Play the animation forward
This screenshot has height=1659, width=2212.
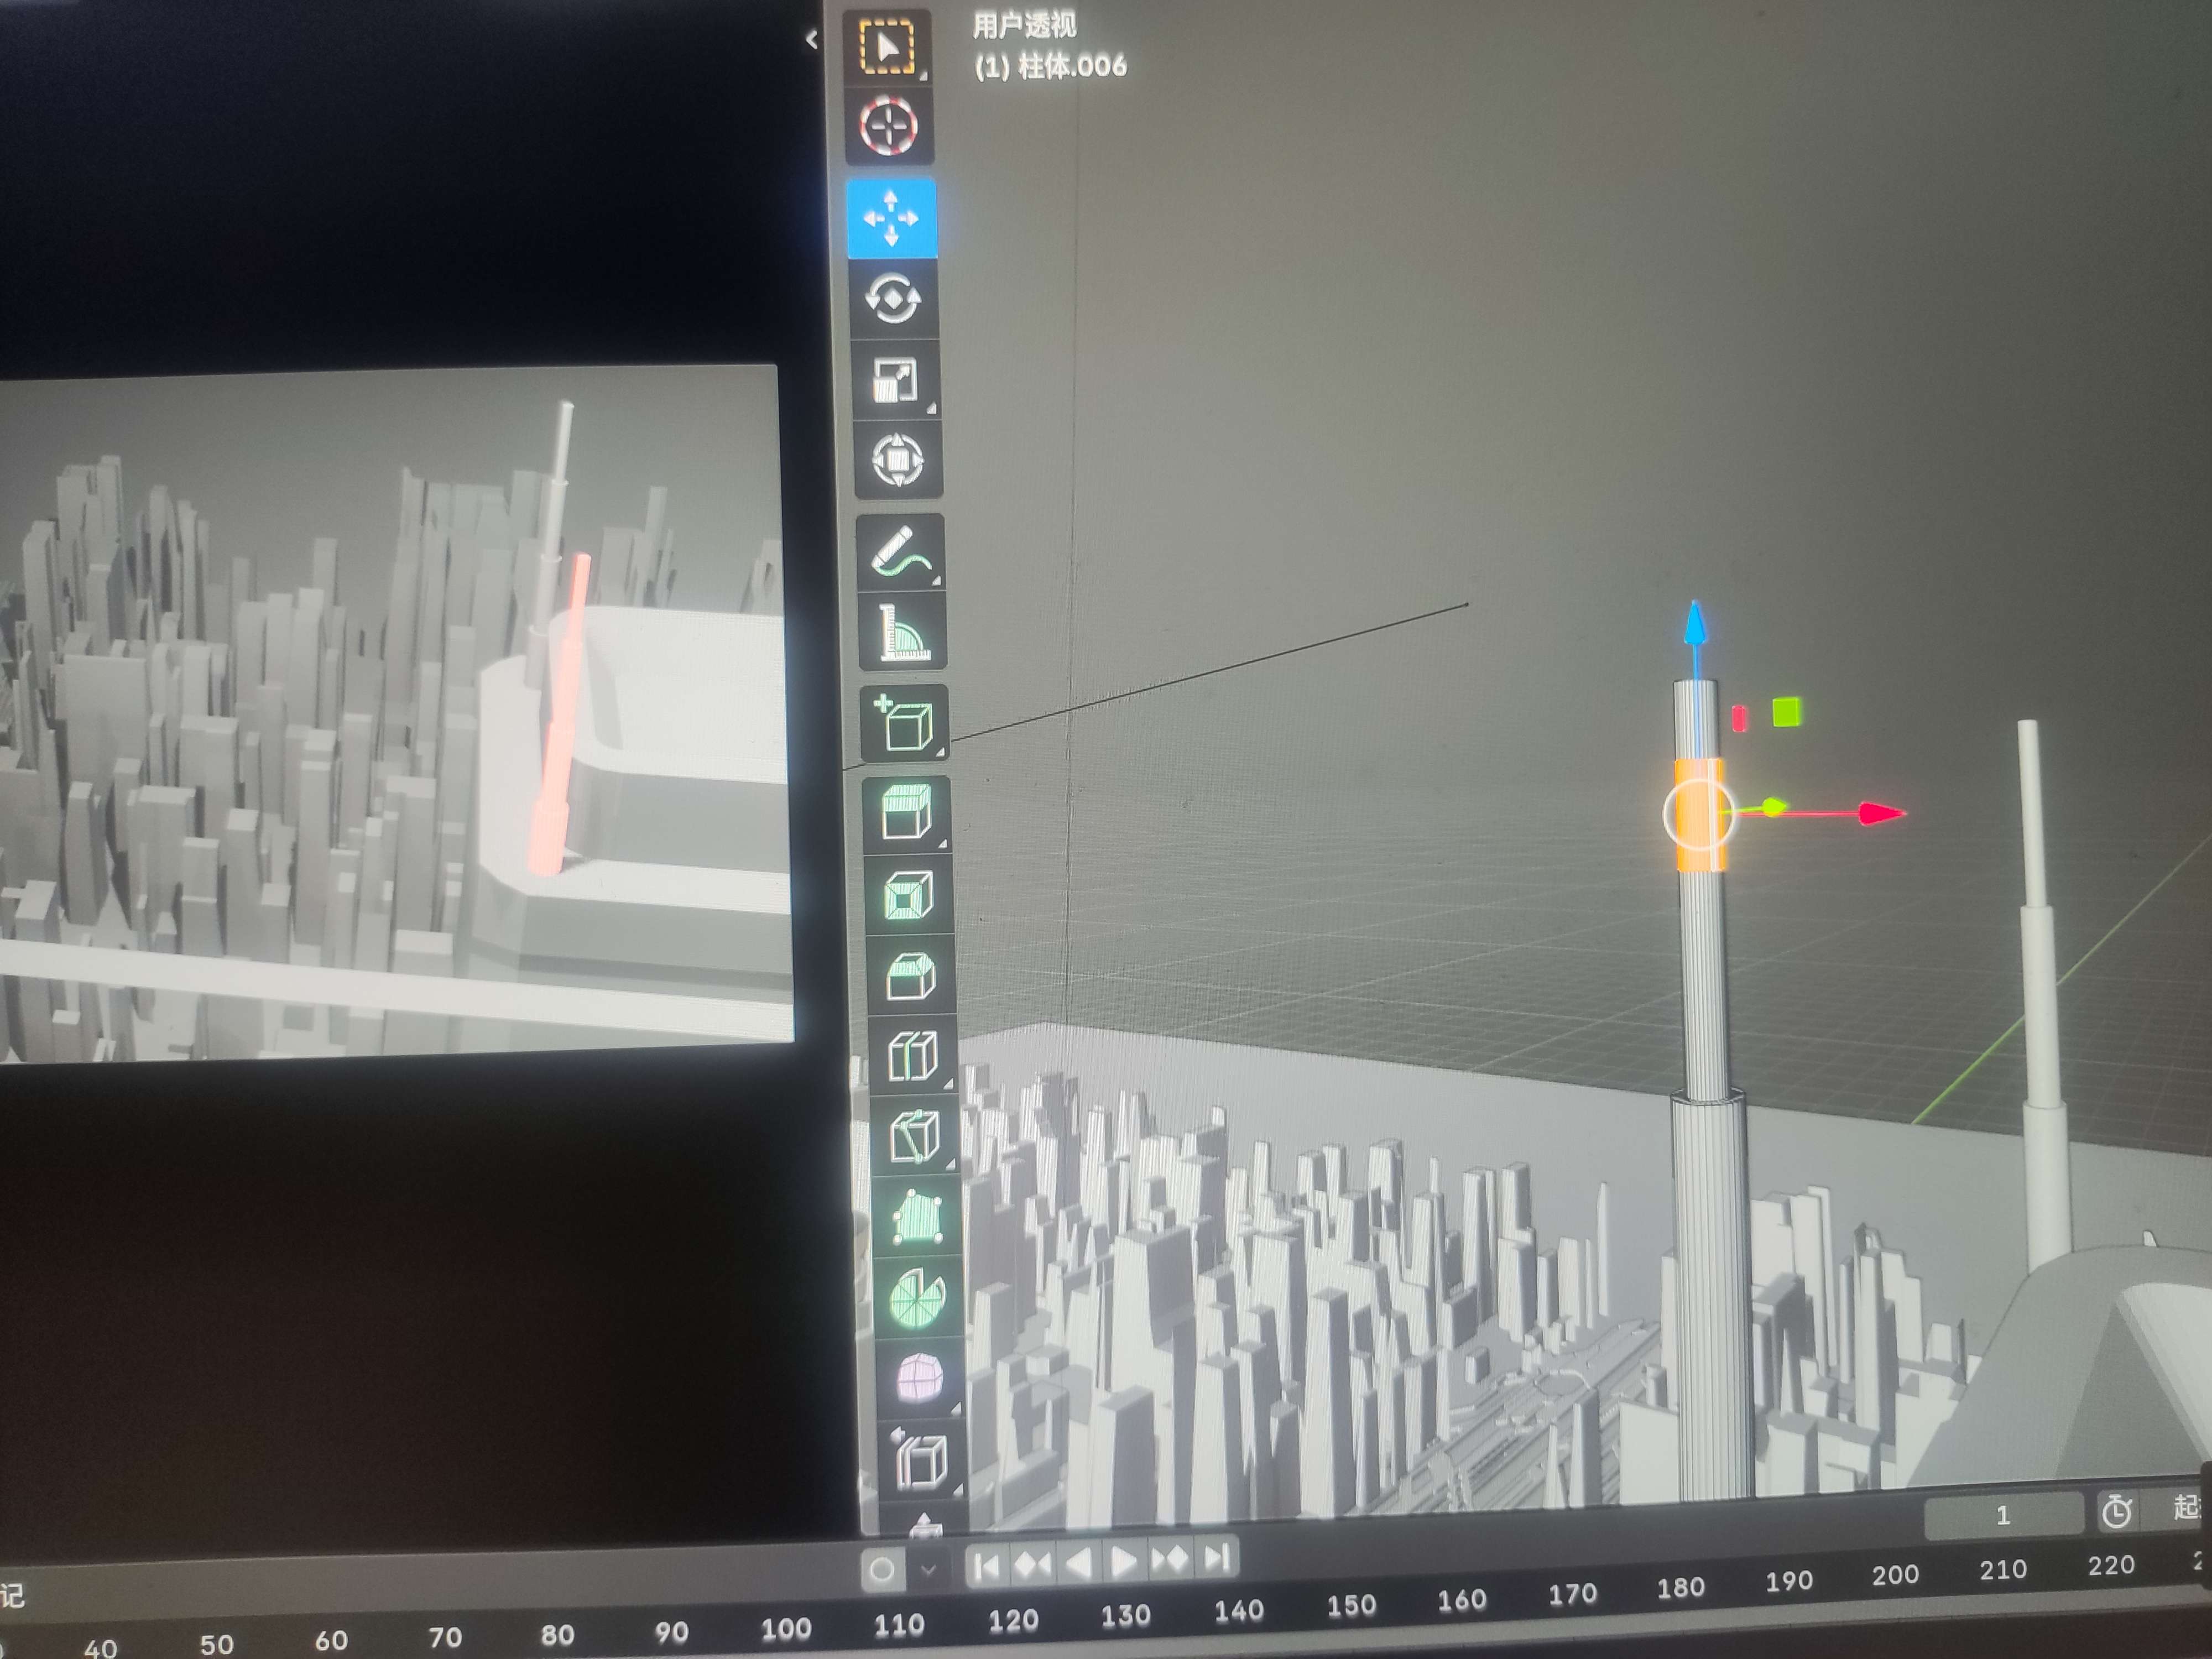tap(1124, 1561)
